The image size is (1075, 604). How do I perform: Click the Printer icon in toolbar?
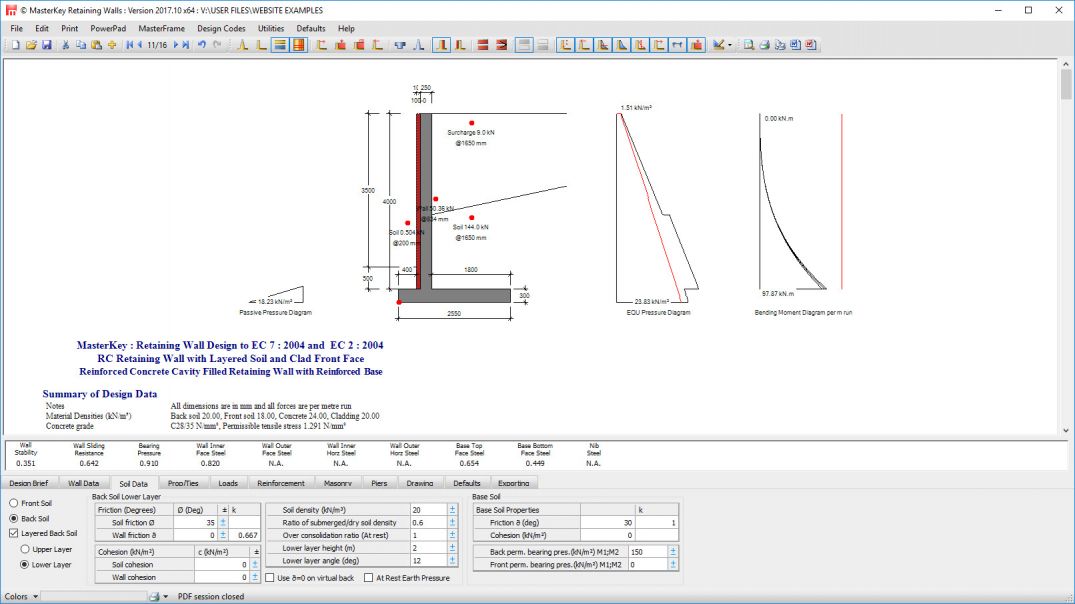click(764, 45)
